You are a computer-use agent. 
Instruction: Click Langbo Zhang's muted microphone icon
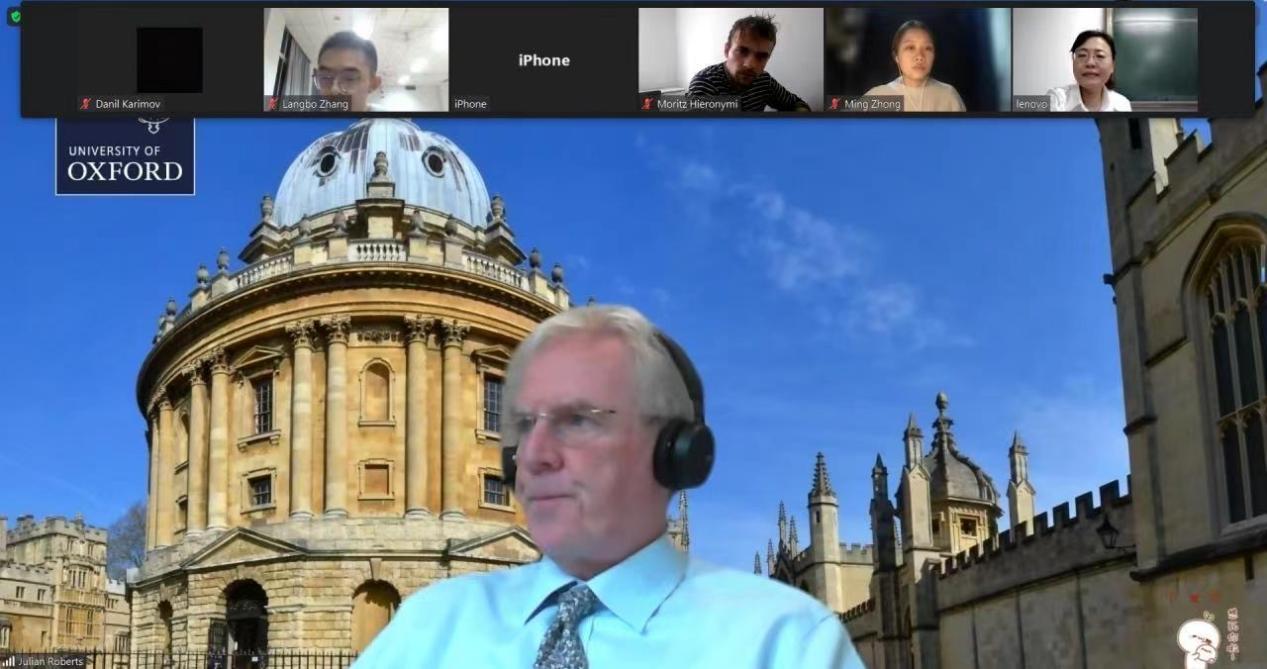tap(273, 104)
